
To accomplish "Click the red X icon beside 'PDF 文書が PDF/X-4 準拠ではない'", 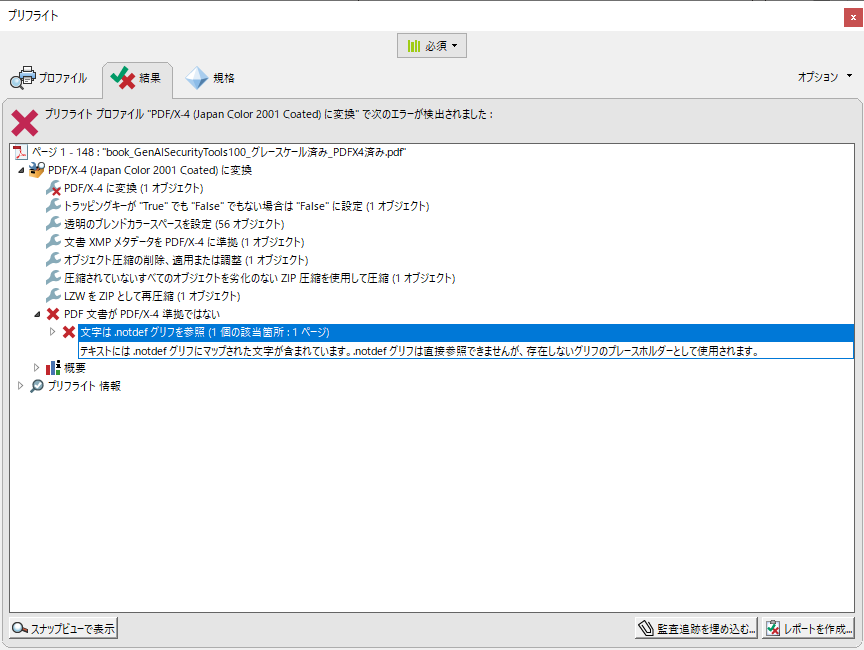I will [54, 314].
